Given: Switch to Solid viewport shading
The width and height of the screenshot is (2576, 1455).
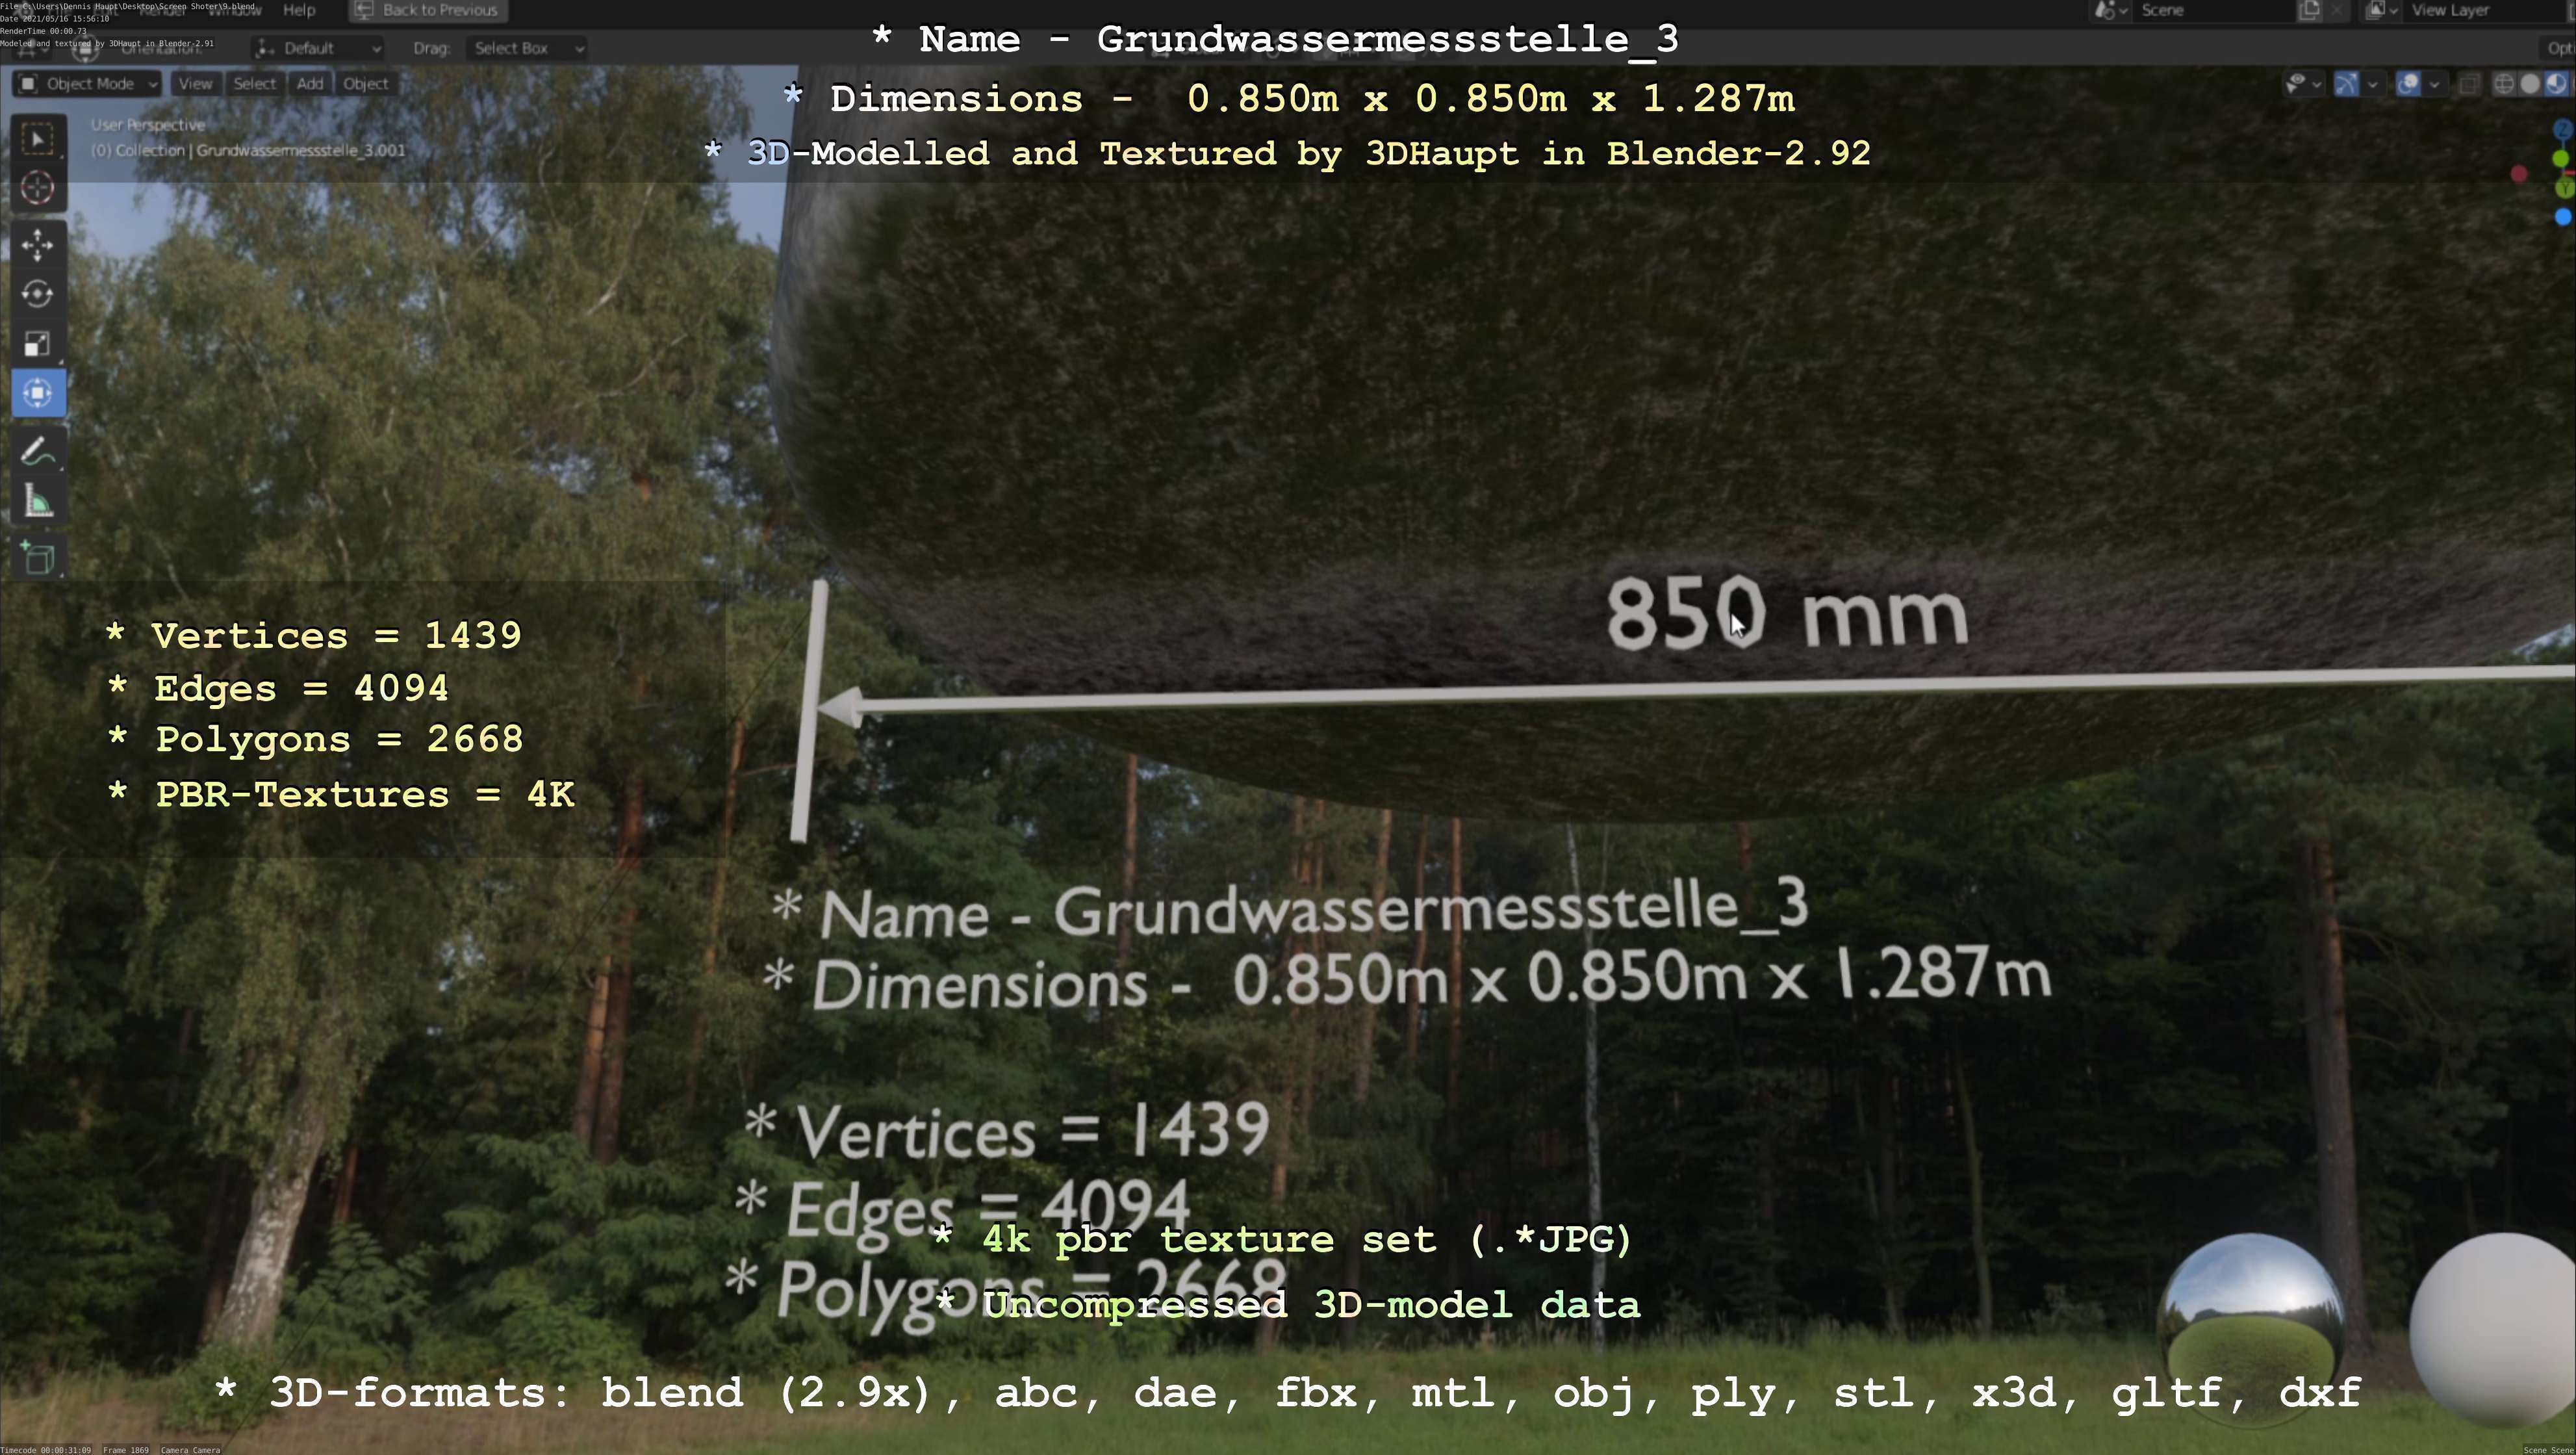Looking at the screenshot, I should [2530, 84].
